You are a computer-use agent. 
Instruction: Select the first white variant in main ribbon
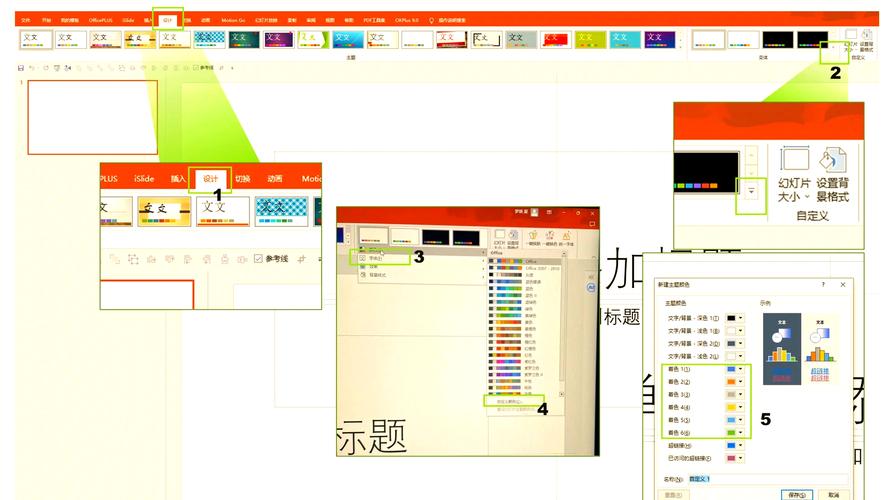(708, 39)
